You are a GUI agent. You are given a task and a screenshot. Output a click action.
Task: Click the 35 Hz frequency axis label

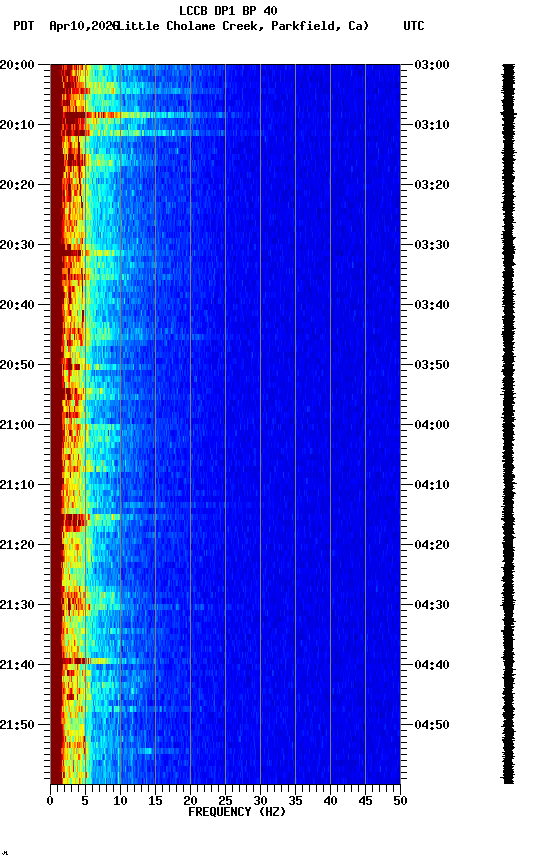tap(295, 801)
